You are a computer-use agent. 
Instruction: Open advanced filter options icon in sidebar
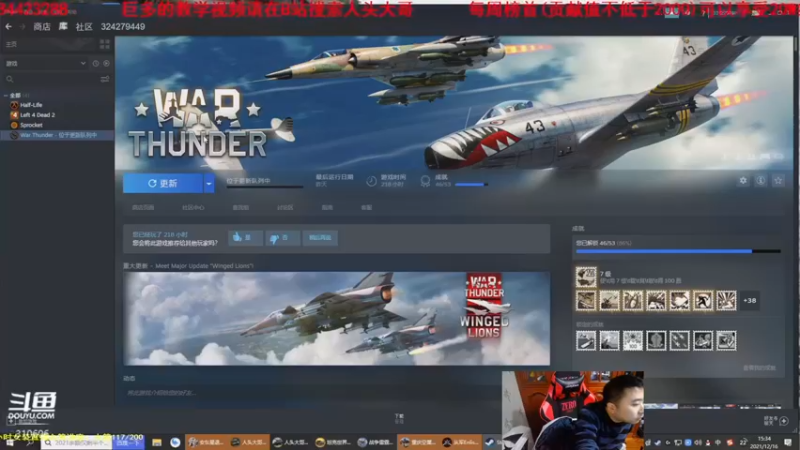tap(105, 79)
